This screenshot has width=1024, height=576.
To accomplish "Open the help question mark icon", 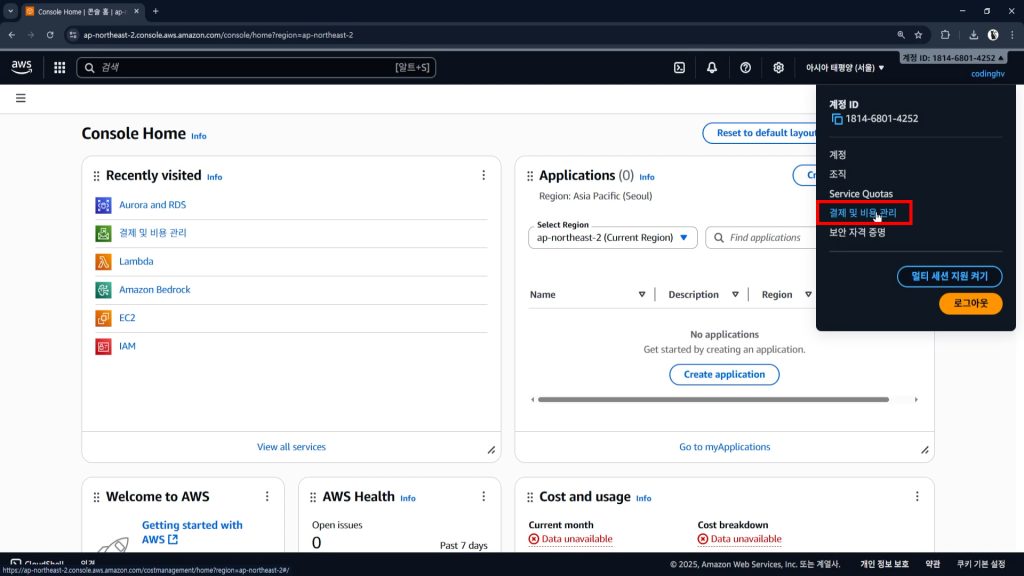I will [745, 67].
